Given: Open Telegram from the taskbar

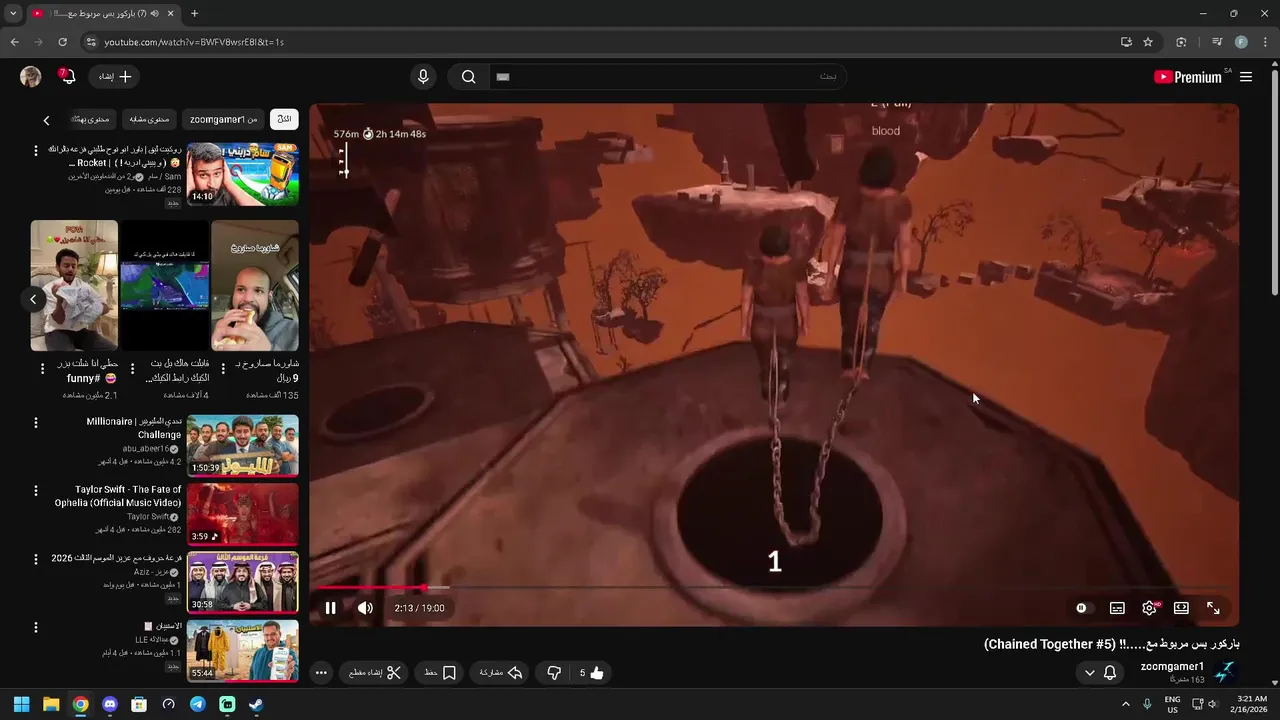Looking at the screenshot, I should click(x=198, y=704).
